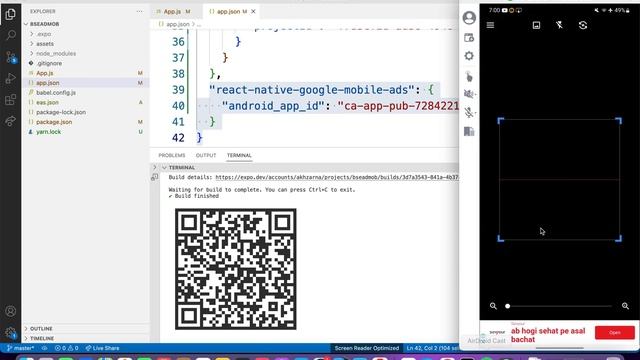Screen dimensions: 640x360
Task: Select the app.json editor tab
Action: tap(229, 11)
